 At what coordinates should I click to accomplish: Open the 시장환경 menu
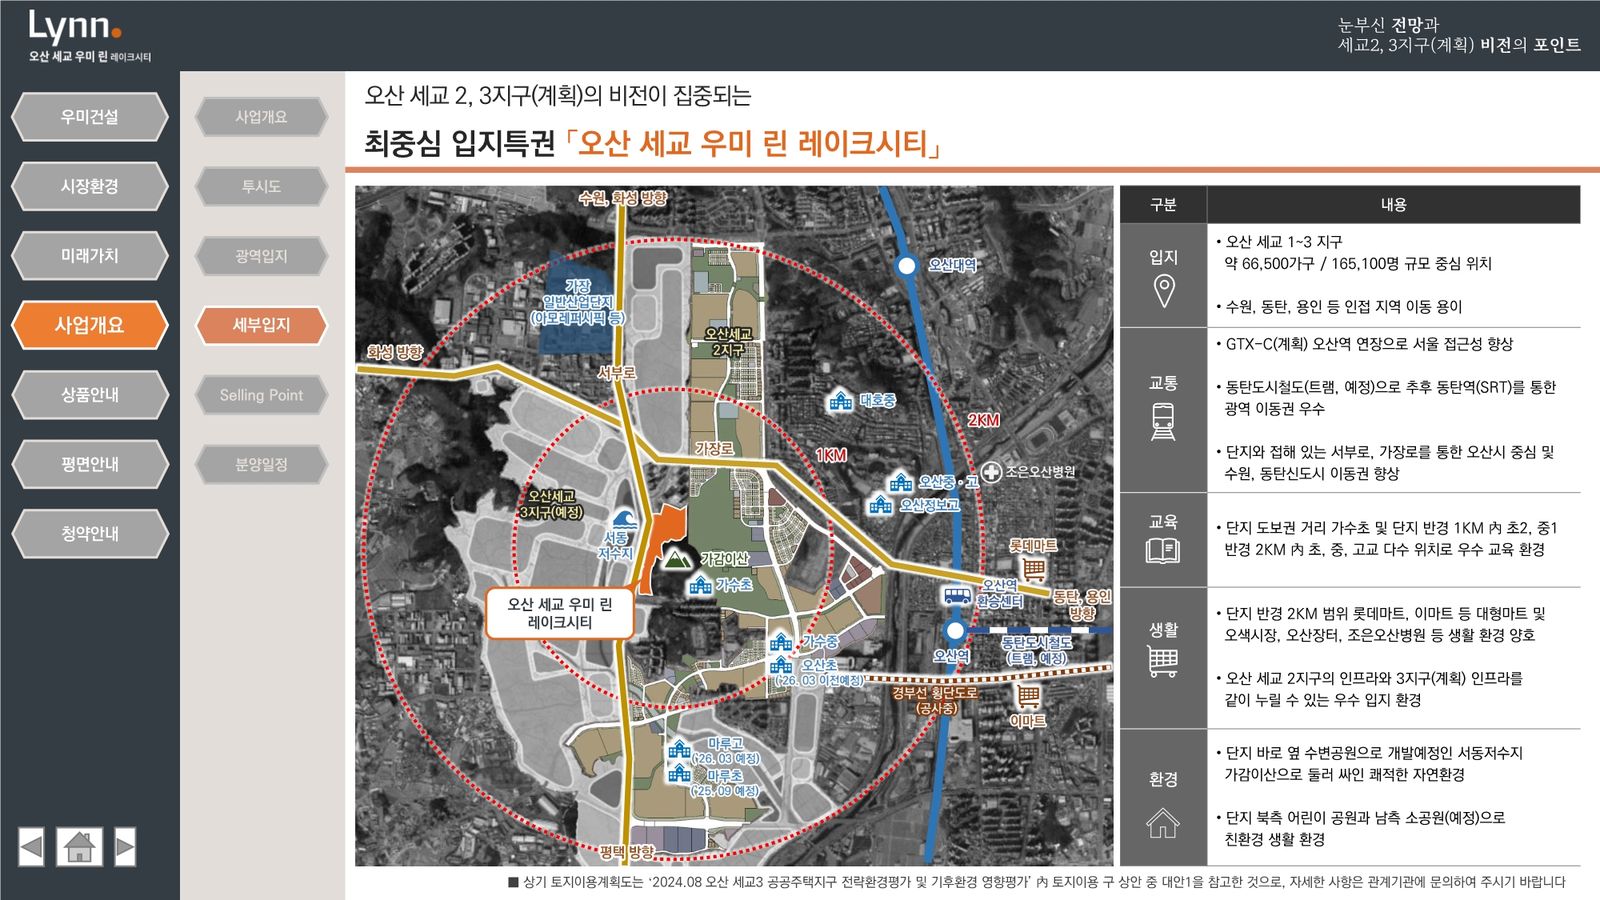[89, 186]
